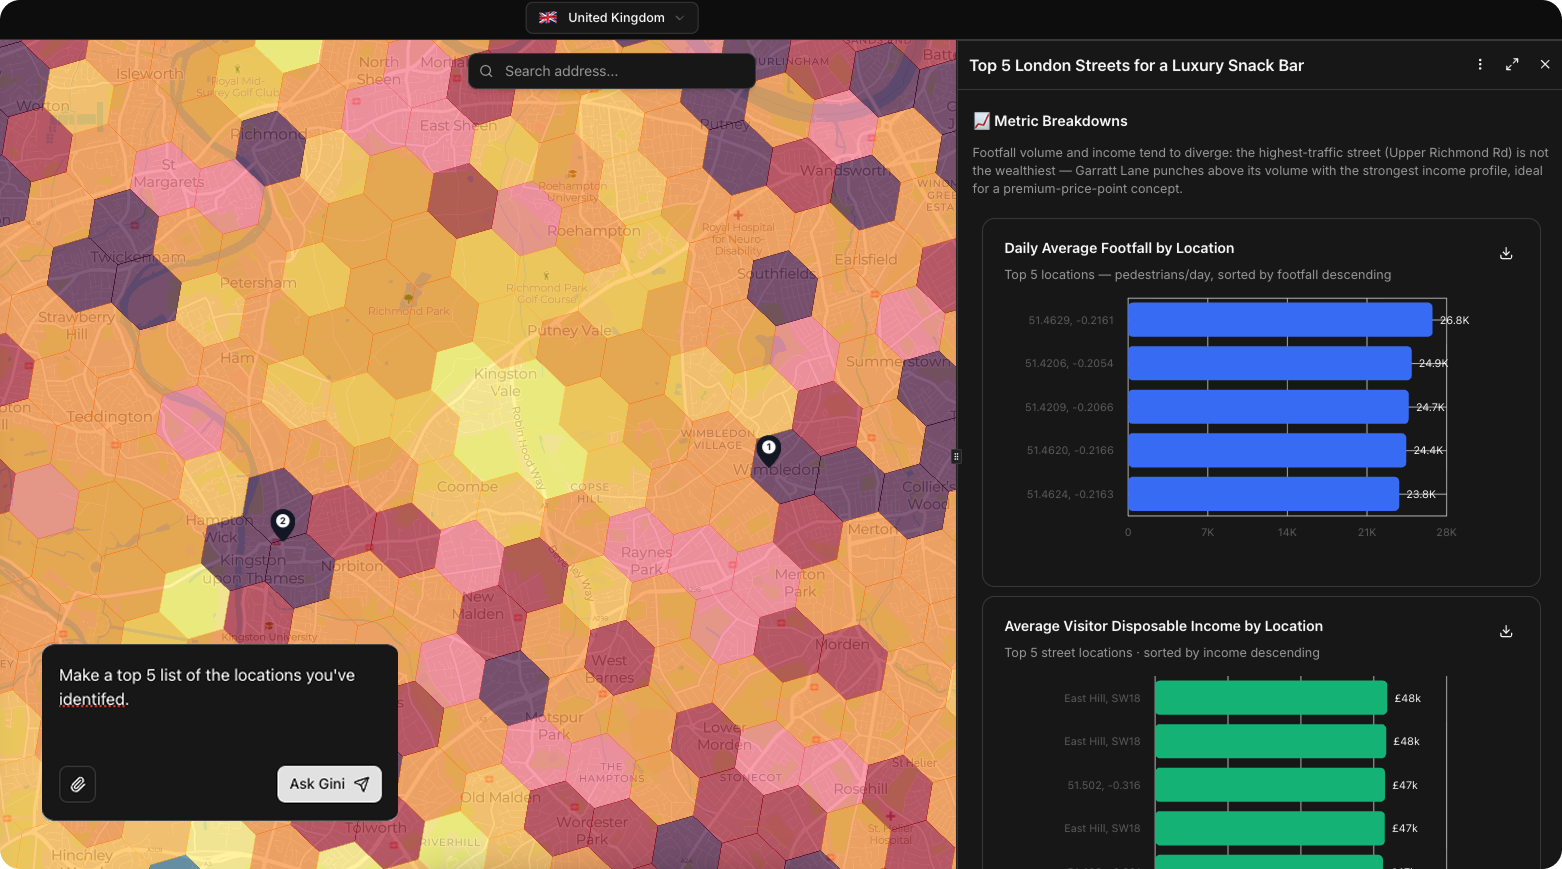Open the panel's three-dot options menu
This screenshot has width=1562, height=869.
(1480, 64)
